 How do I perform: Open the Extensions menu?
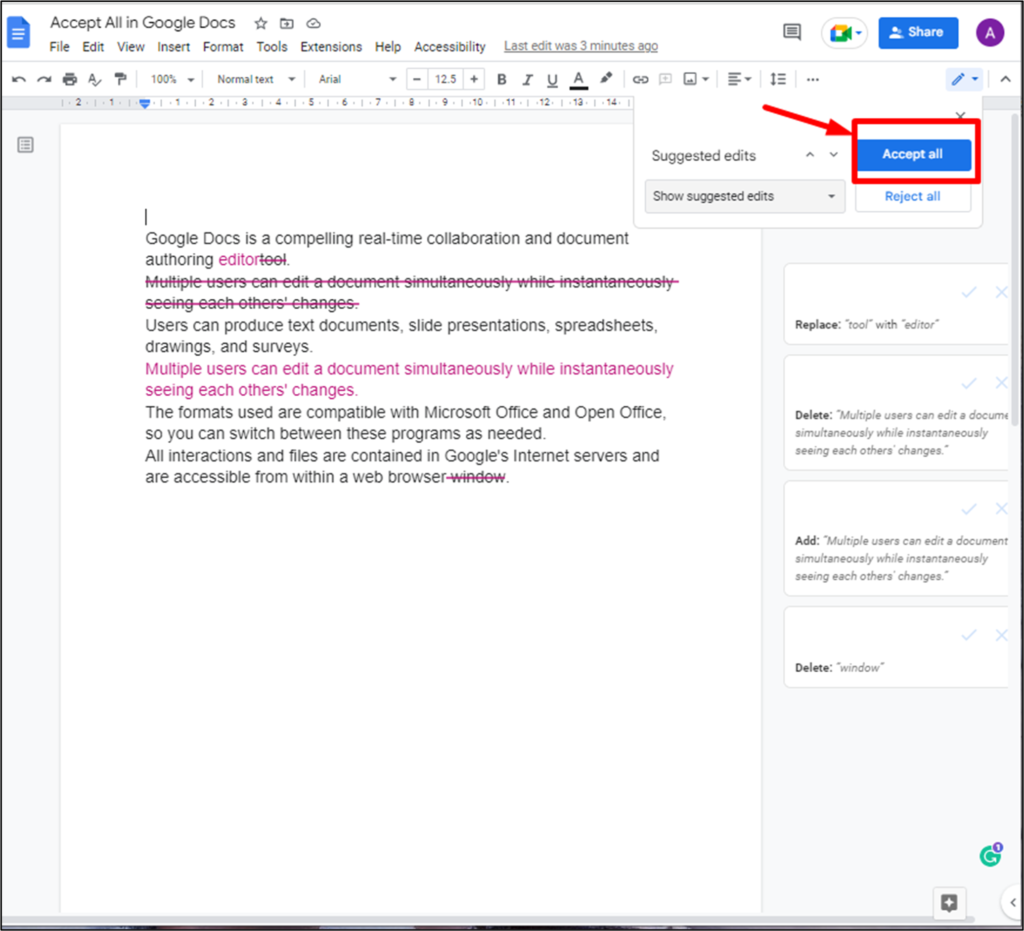click(x=331, y=47)
